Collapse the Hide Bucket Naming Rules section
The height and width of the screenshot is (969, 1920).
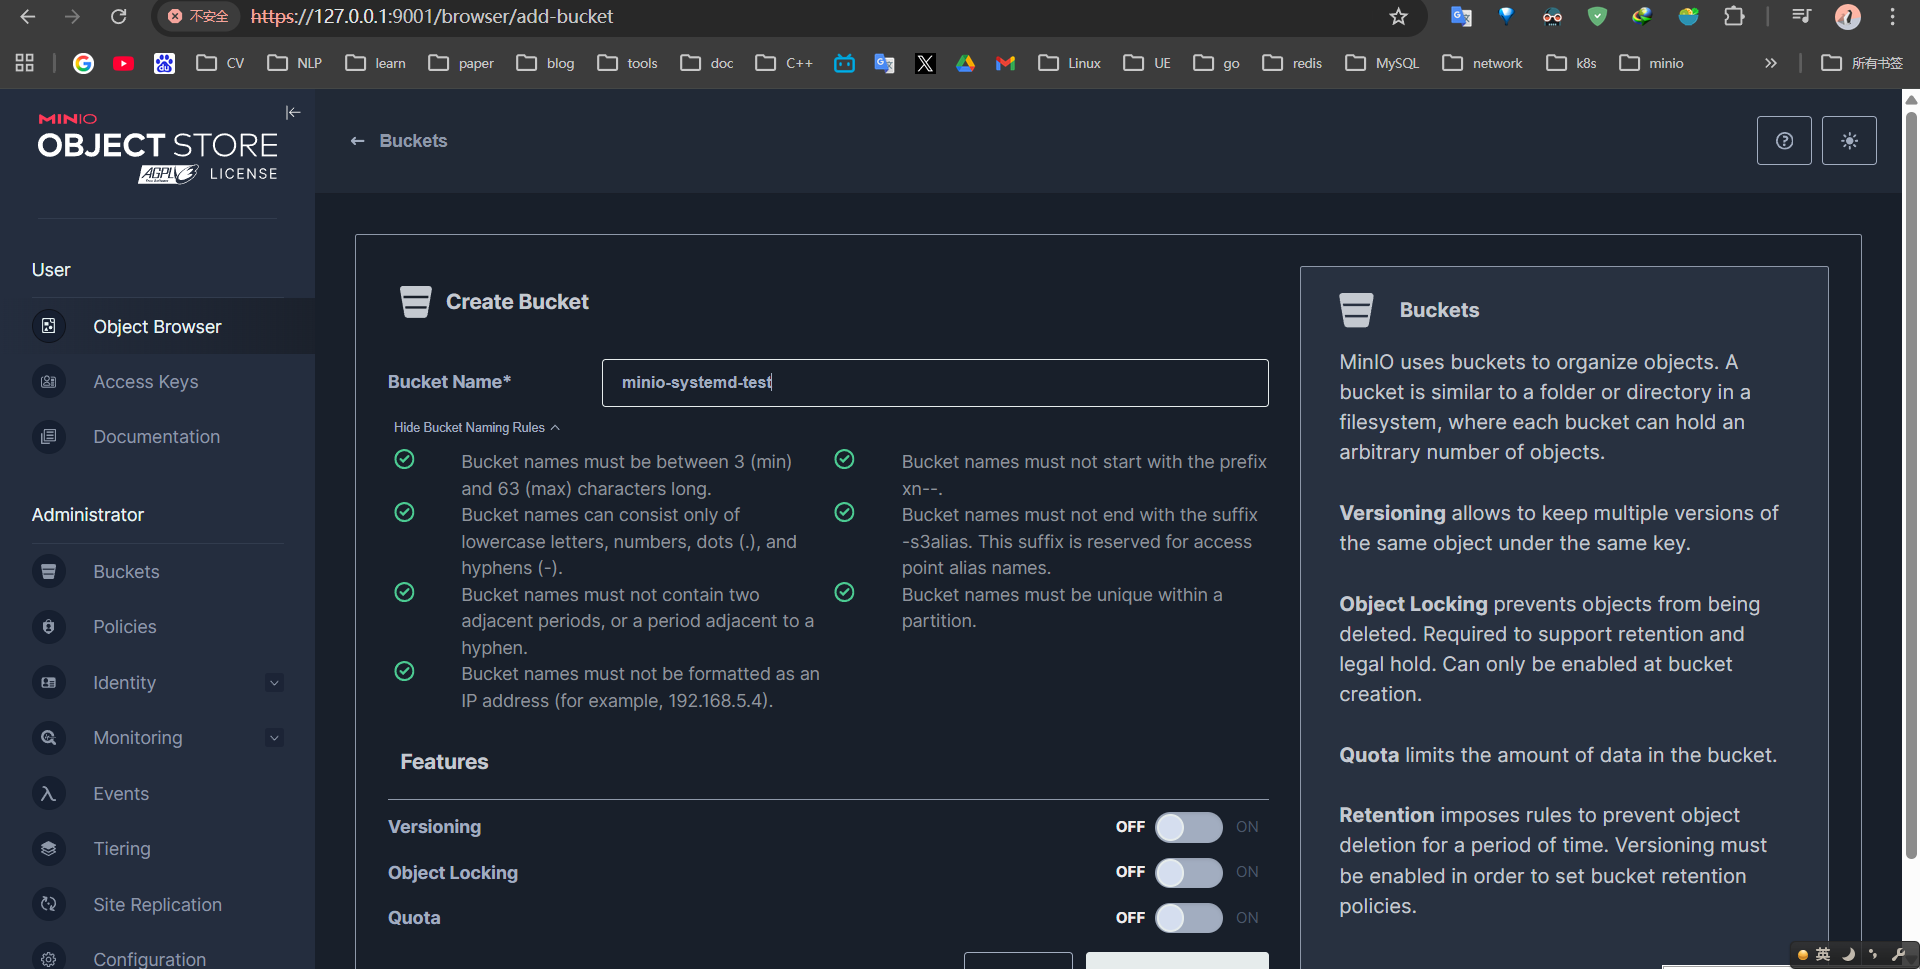477,428
